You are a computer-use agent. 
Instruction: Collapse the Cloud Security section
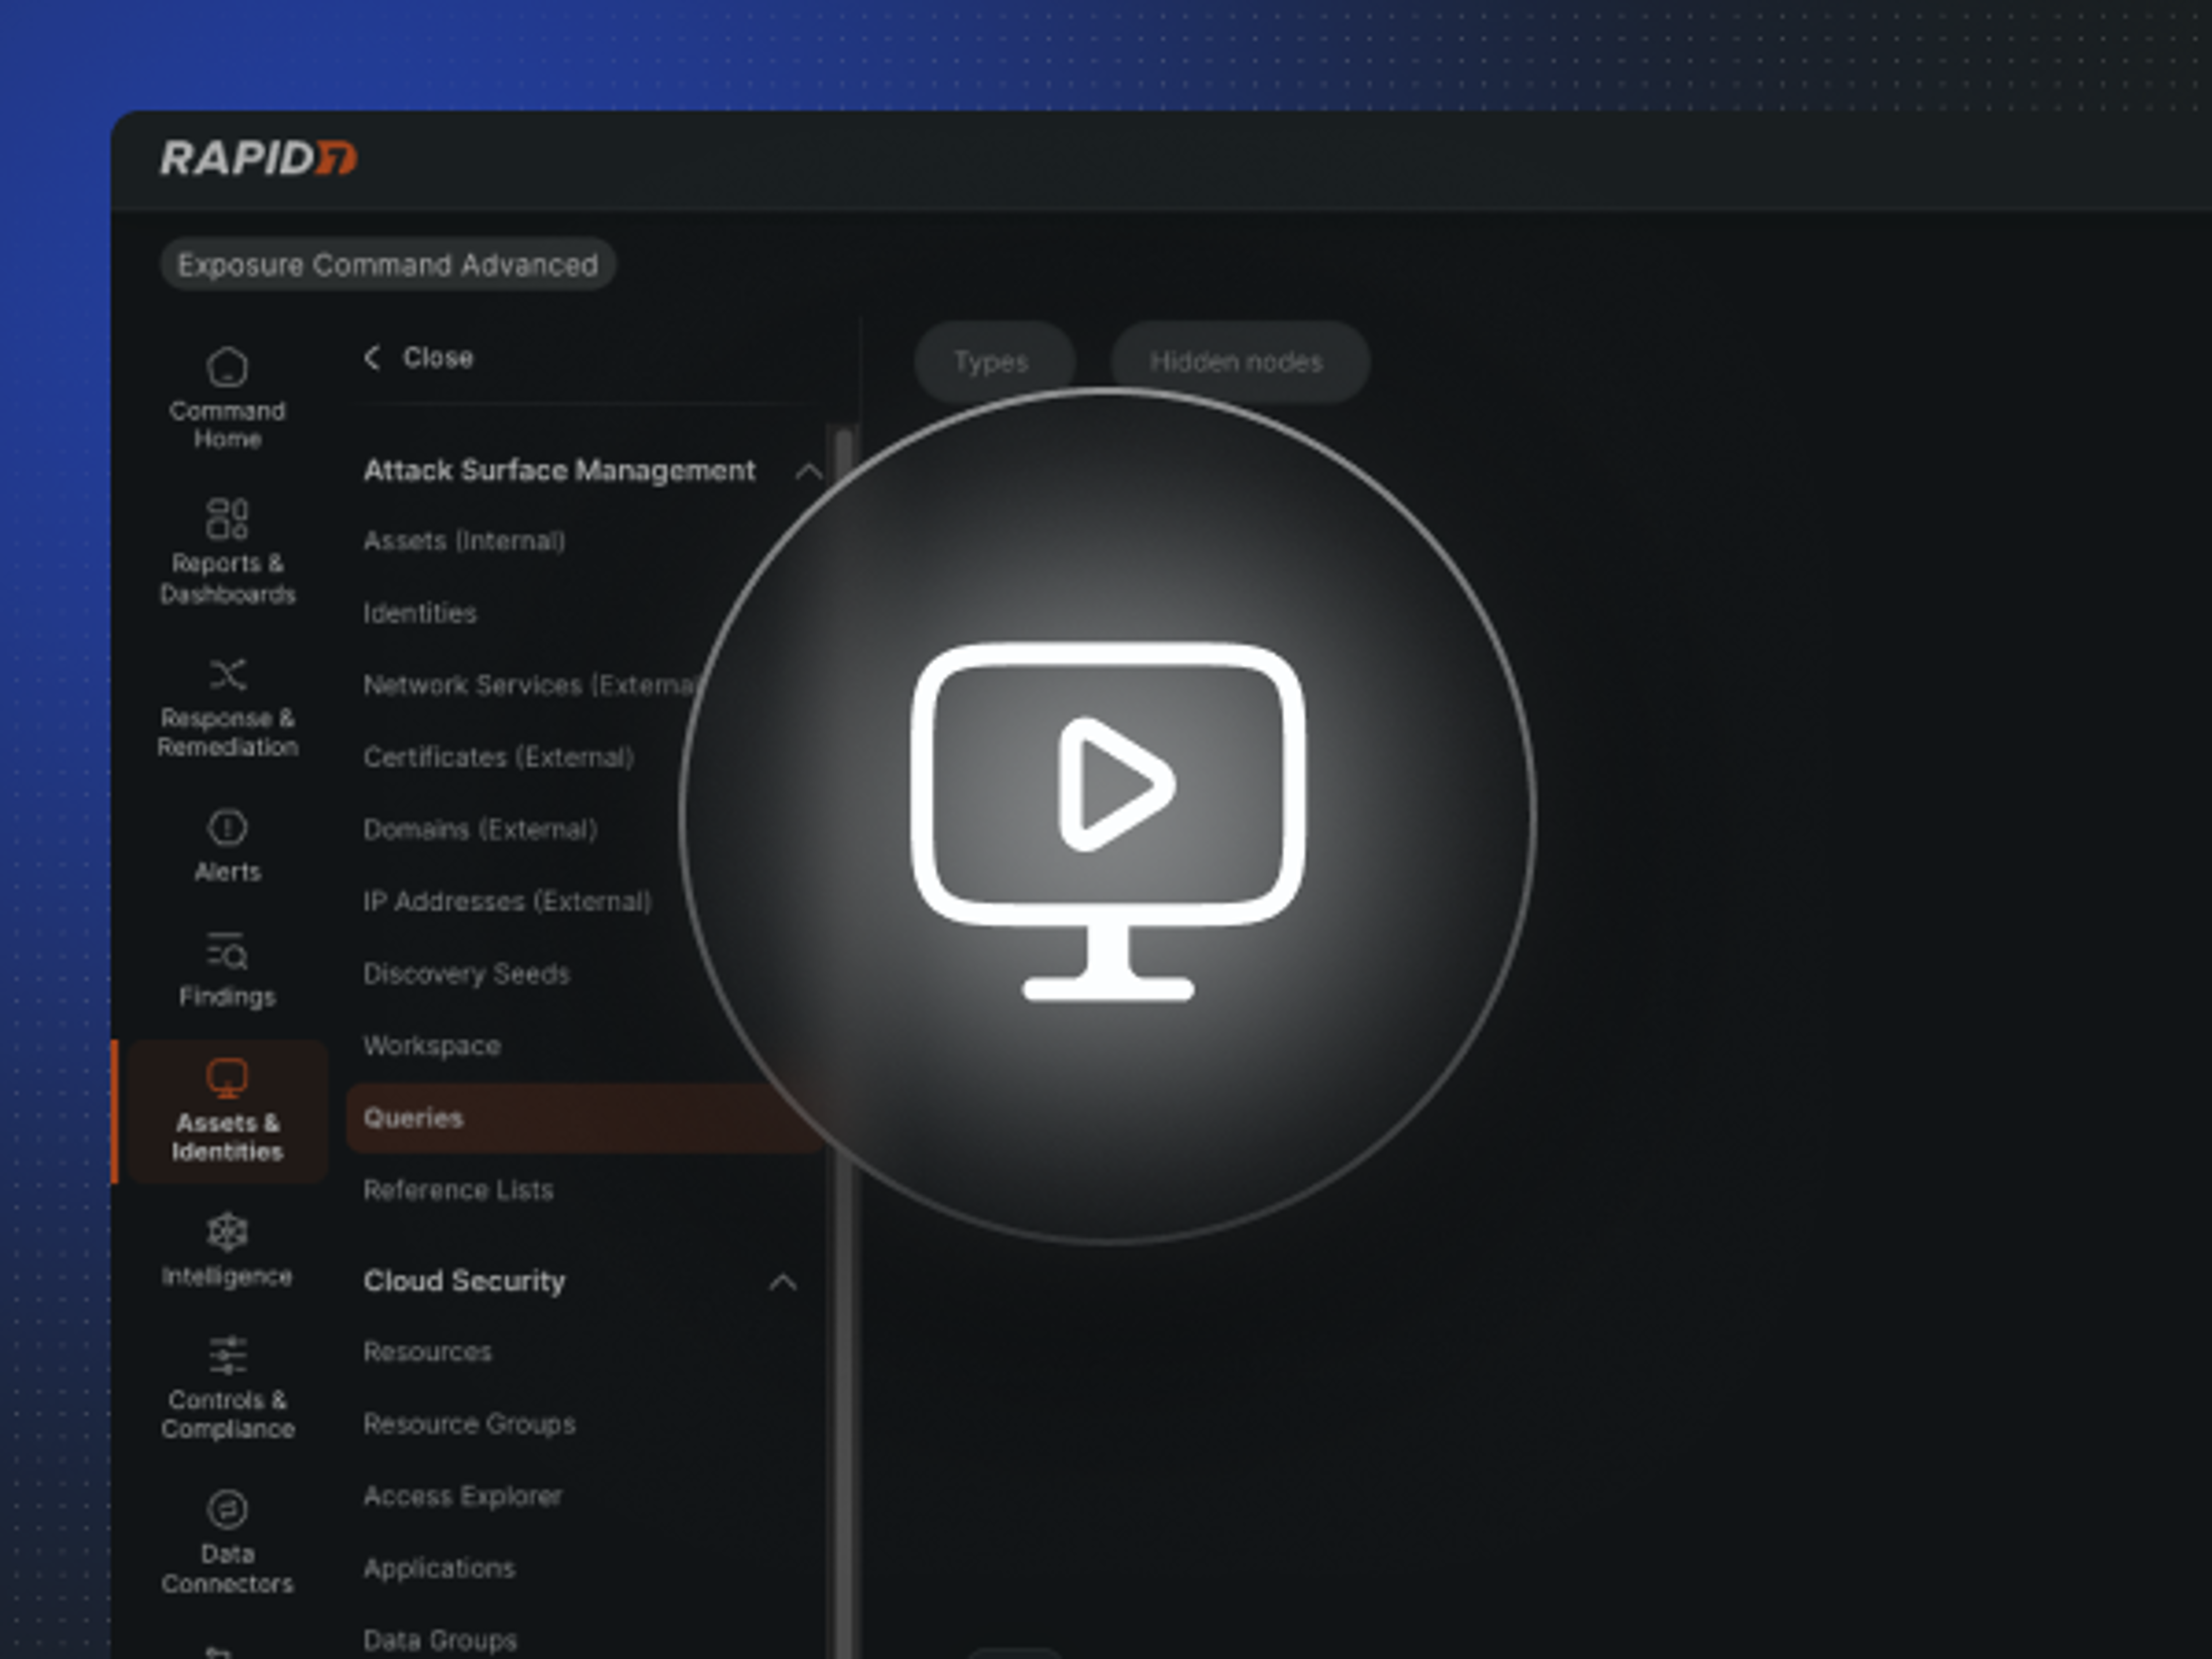[783, 1282]
